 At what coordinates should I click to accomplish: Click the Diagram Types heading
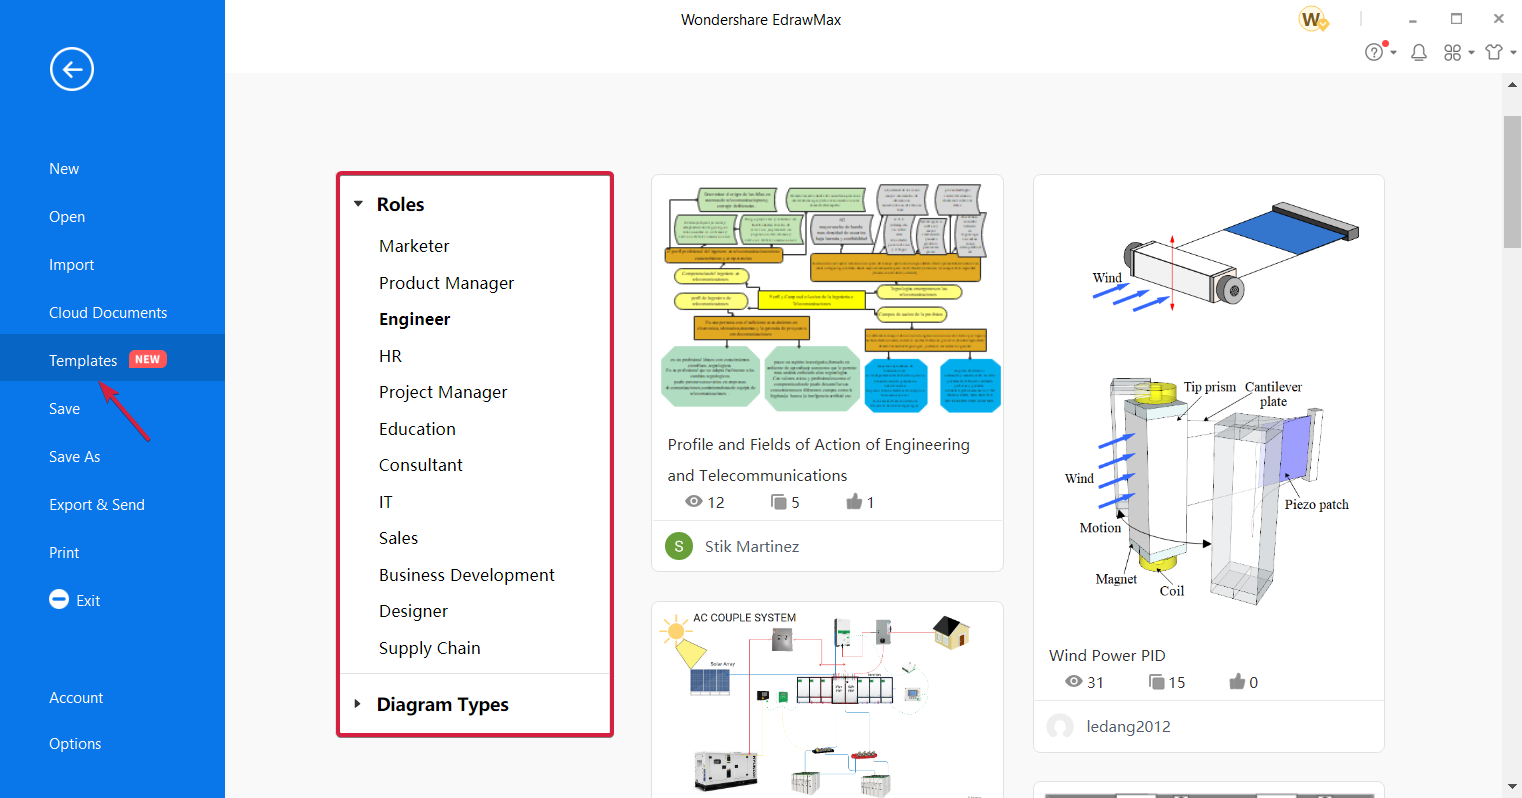(x=442, y=704)
